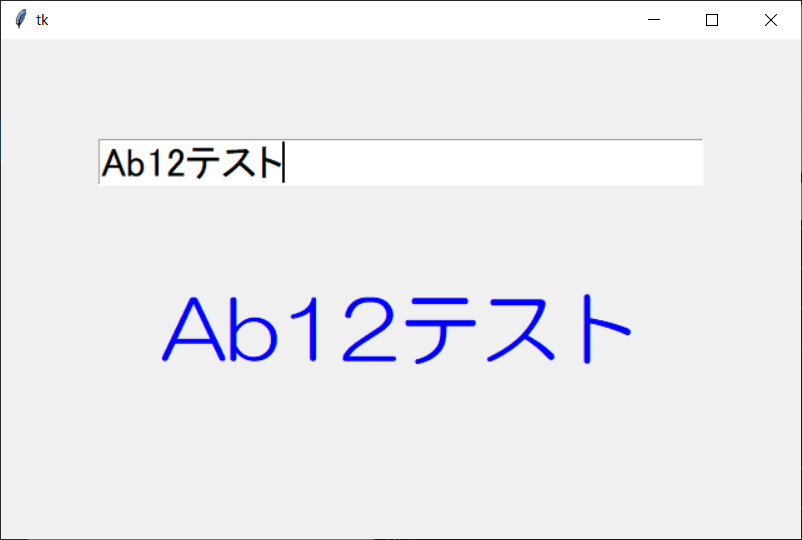Click the empty white area of entry field
802x540 pixels.
[494, 162]
